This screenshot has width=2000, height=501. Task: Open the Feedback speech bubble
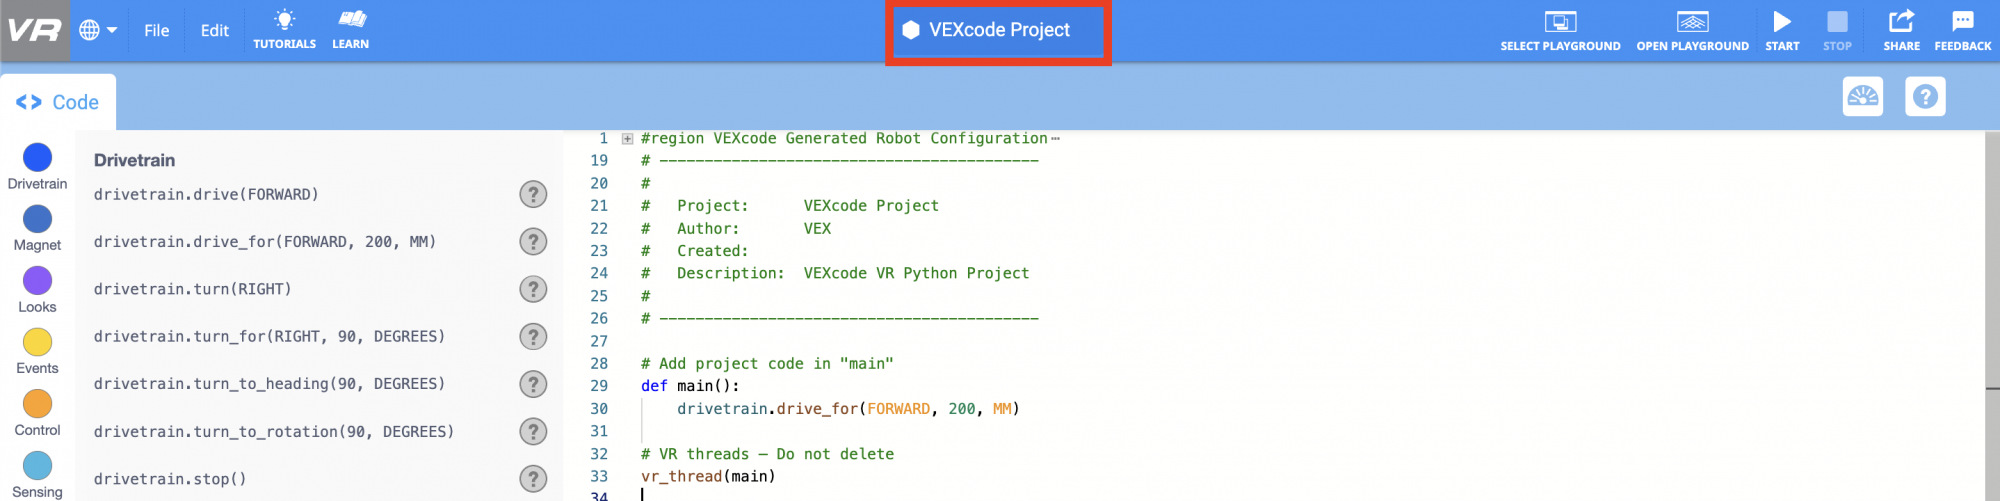(x=1962, y=31)
